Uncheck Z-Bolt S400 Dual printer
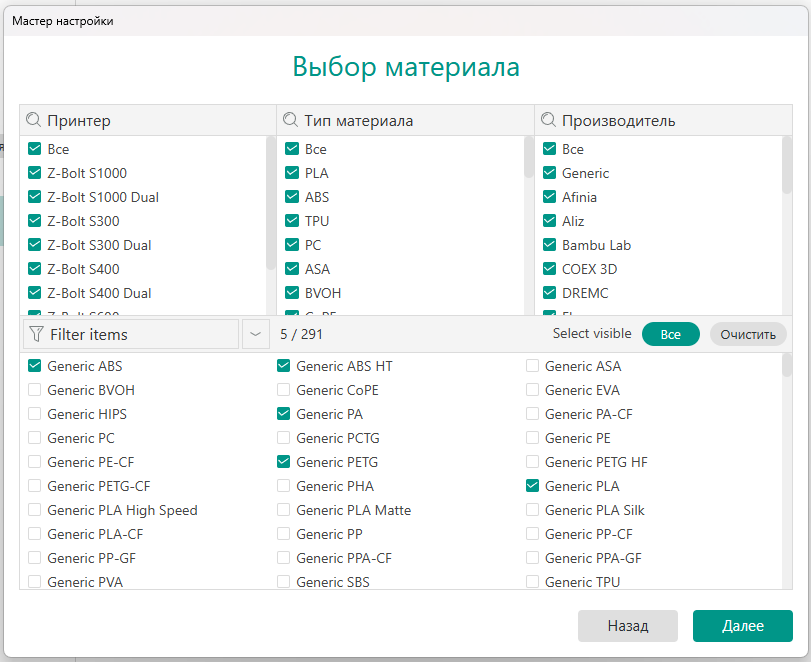Screen dimensions: 811x662 pyautogui.click(x=34, y=293)
